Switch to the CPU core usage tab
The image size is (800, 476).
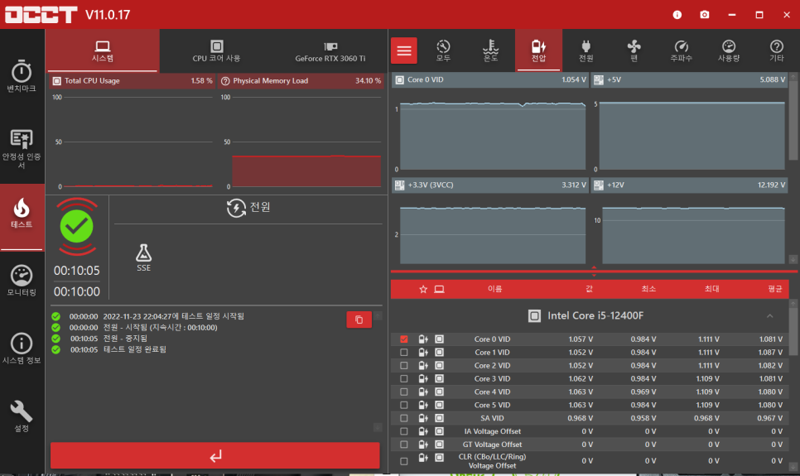pyautogui.click(x=216, y=51)
